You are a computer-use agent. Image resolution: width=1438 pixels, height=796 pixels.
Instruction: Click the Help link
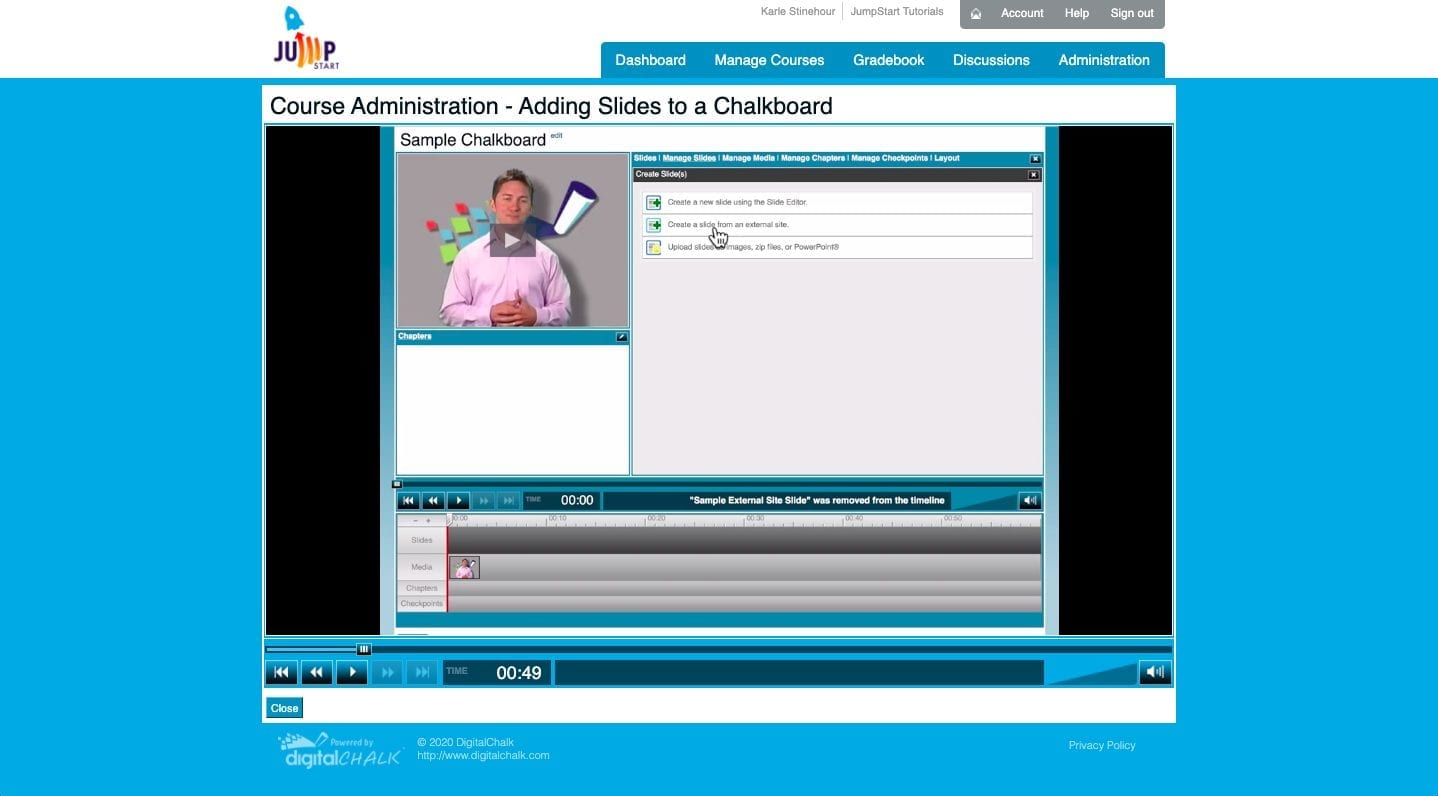[x=1077, y=13]
